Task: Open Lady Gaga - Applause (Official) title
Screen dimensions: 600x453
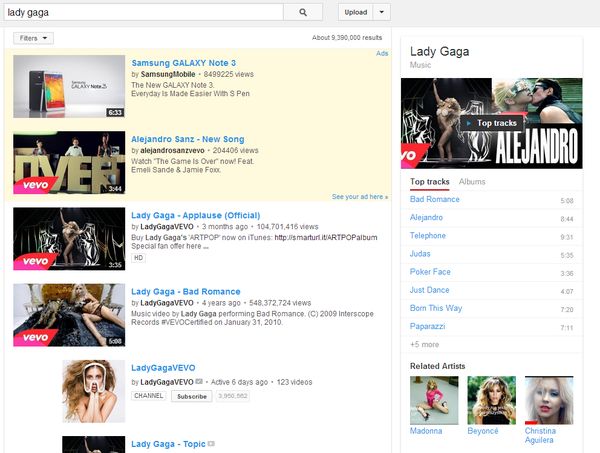Action: tap(196, 215)
